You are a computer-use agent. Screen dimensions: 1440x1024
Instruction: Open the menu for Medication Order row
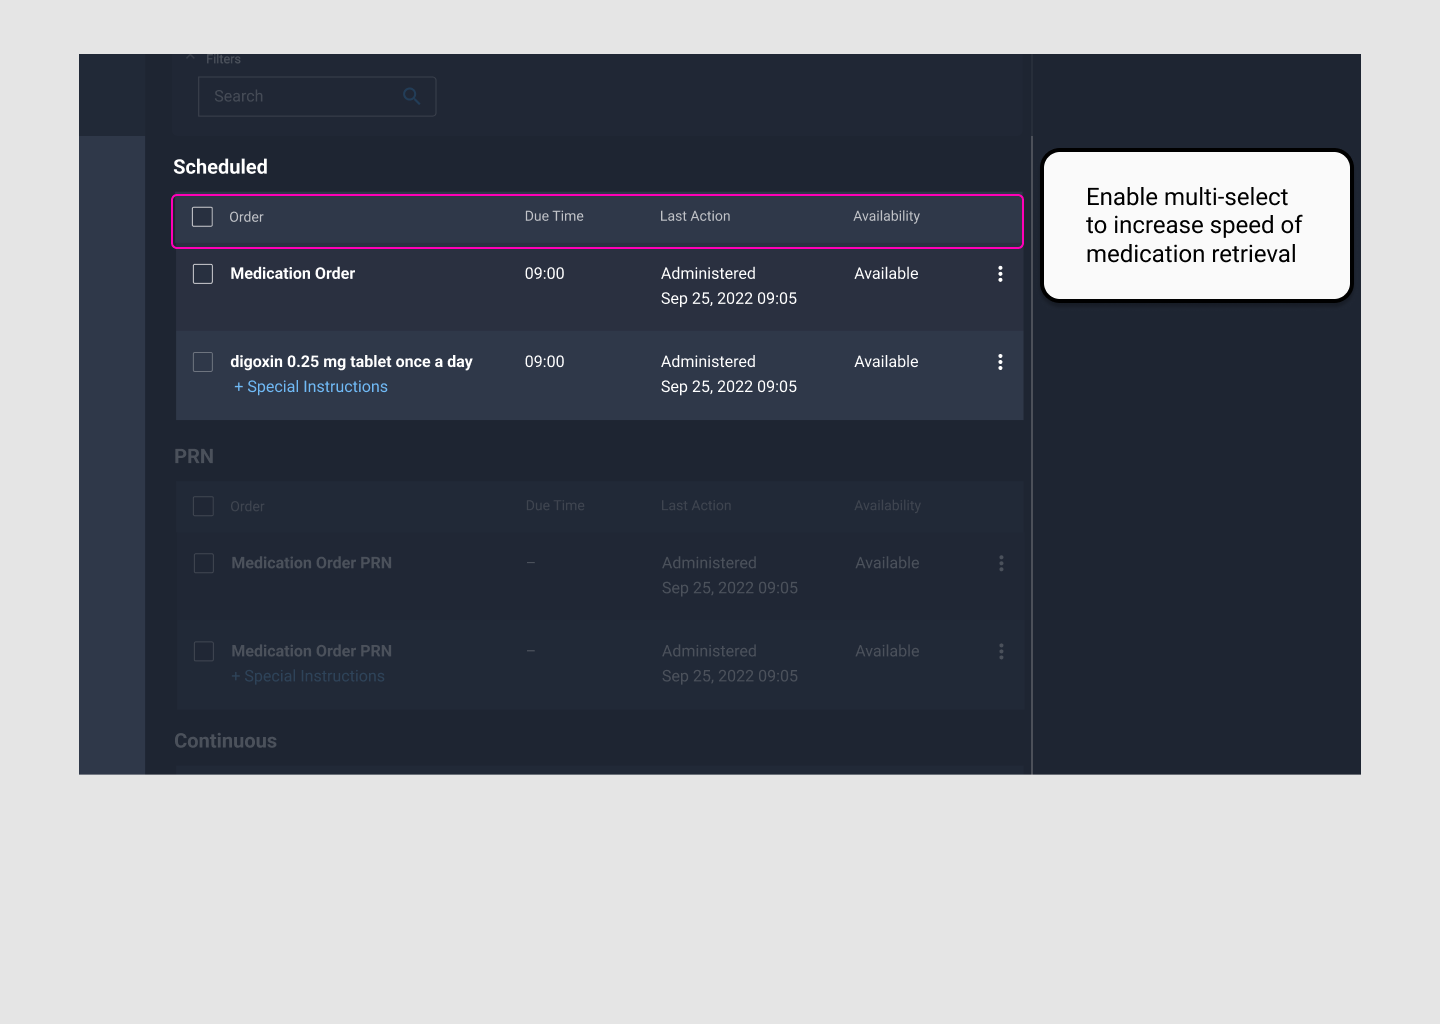click(x=1000, y=274)
